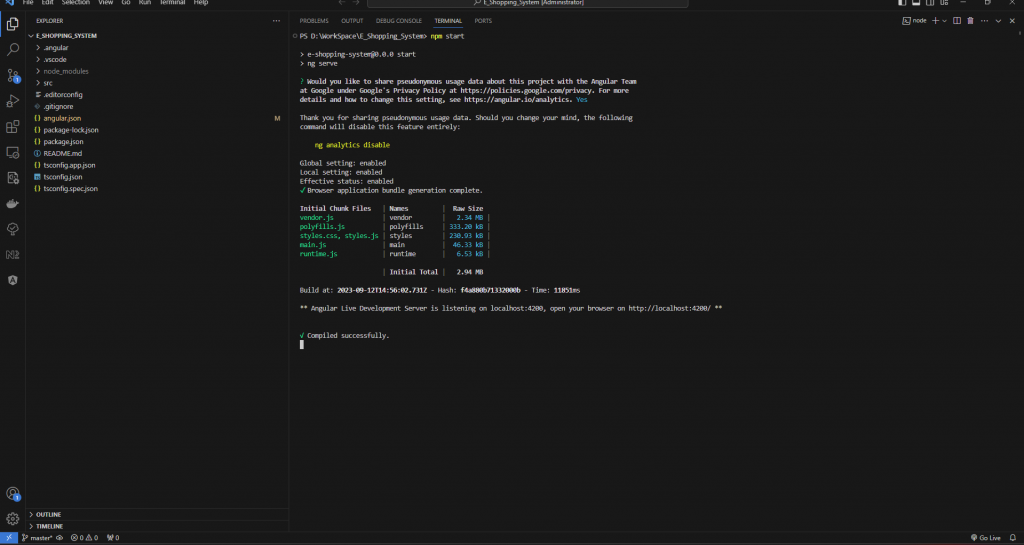Open the Search view in activity bar
The image size is (1024, 545).
pyautogui.click(x=12, y=50)
